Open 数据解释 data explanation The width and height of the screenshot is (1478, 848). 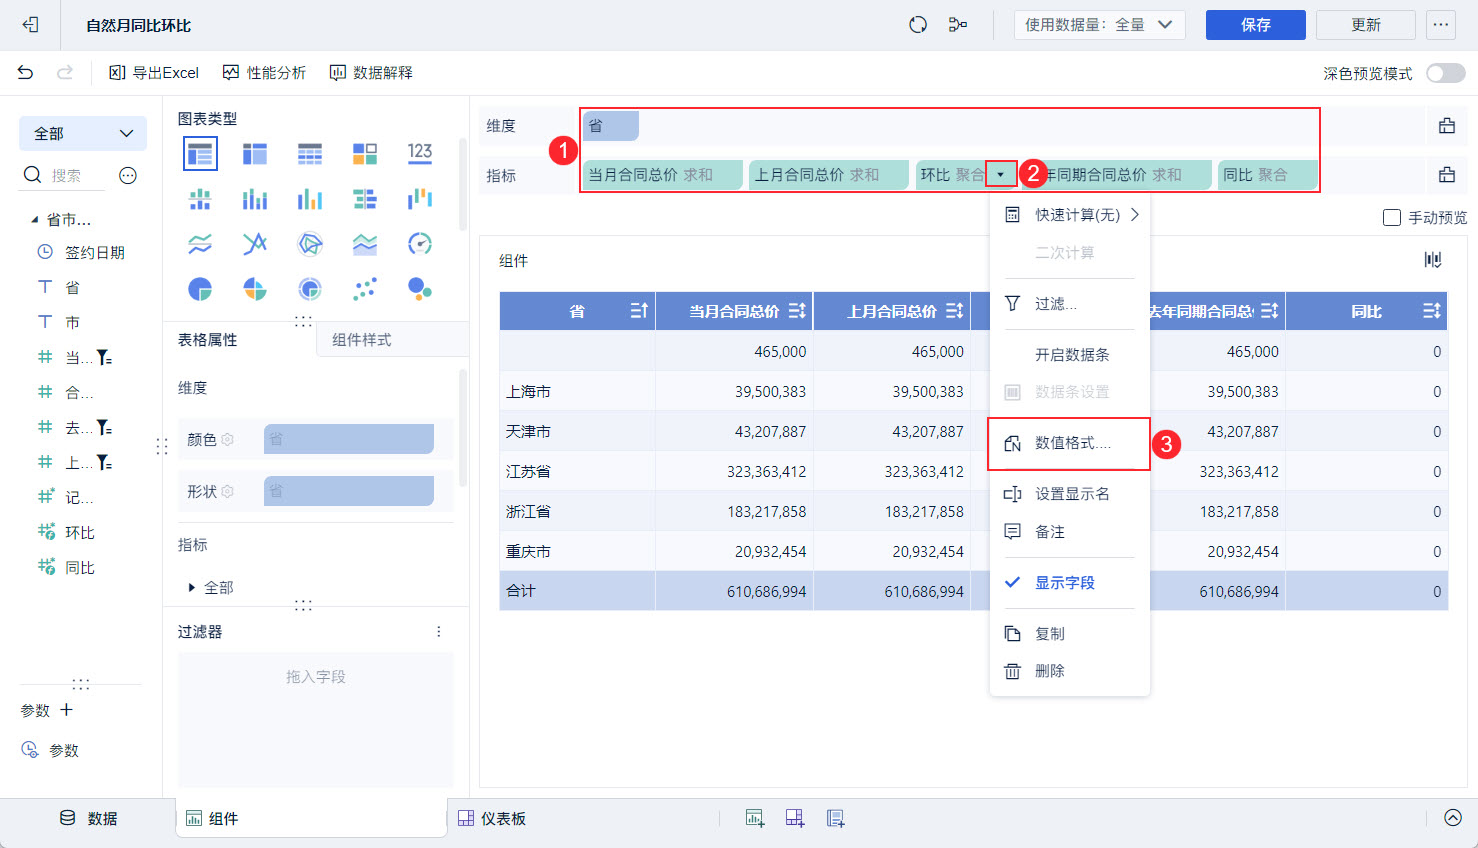tap(371, 73)
